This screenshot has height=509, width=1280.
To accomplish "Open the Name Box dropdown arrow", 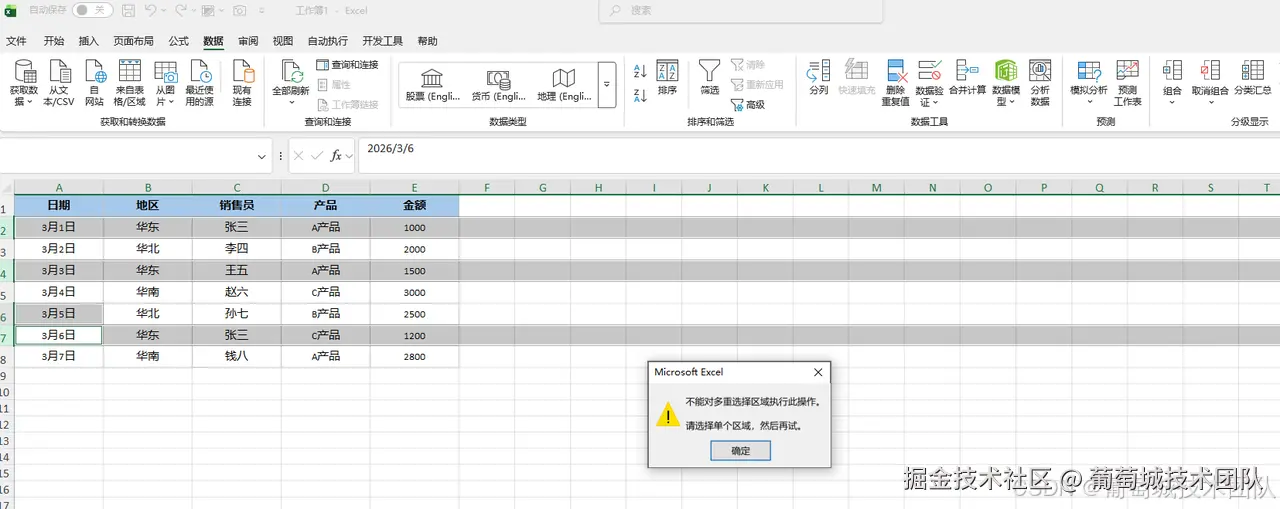I will [262, 157].
